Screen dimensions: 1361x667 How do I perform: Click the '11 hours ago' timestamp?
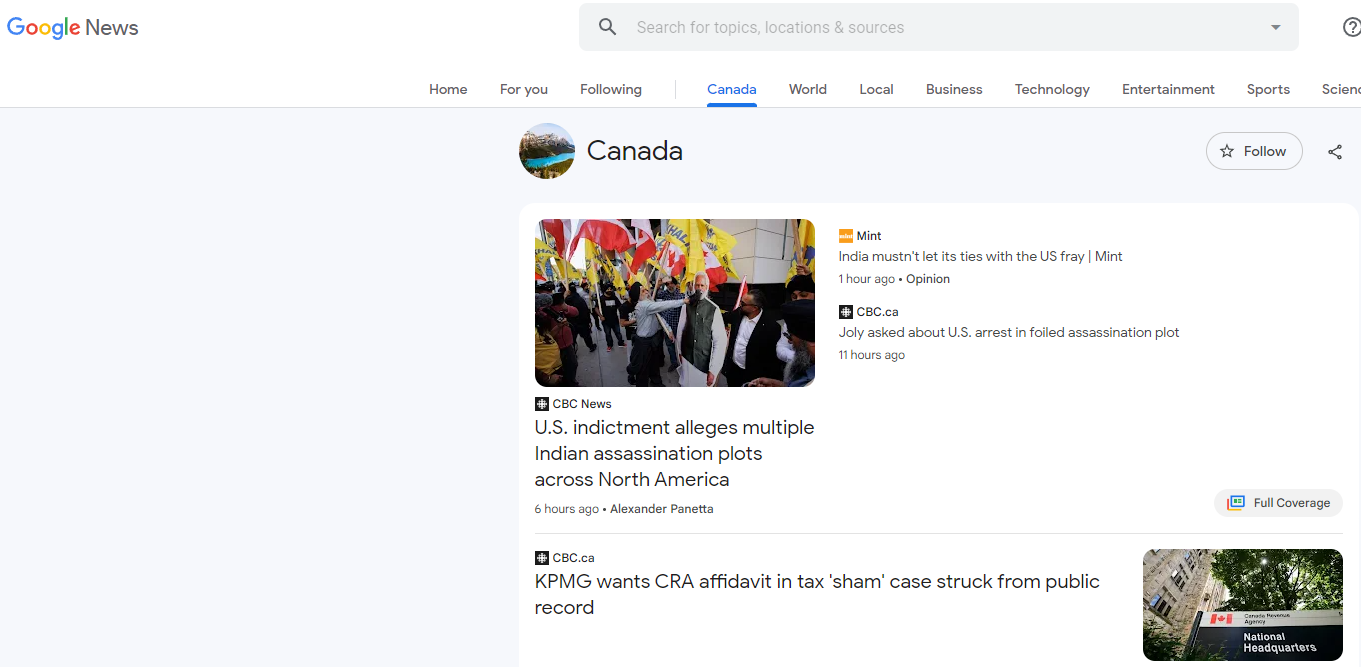872,355
